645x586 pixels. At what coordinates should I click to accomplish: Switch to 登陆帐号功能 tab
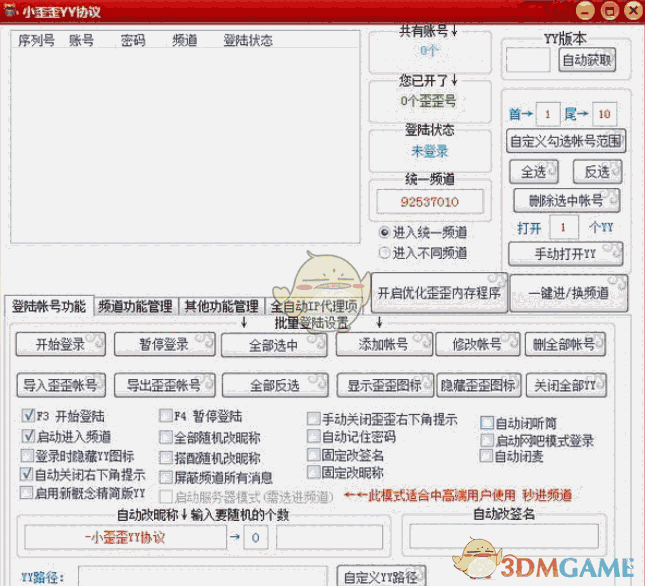(49, 306)
